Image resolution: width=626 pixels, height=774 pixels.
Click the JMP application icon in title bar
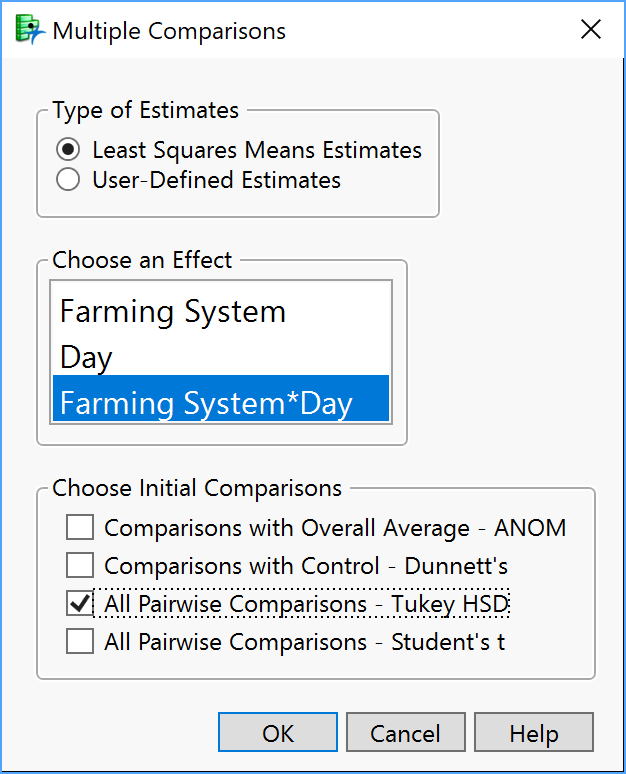pyautogui.click(x=30, y=30)
